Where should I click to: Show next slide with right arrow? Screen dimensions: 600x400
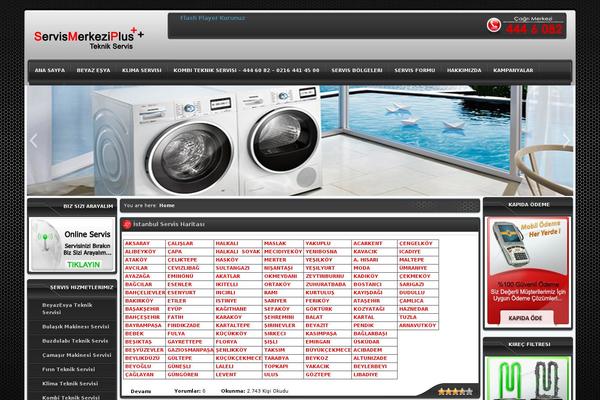click(566, 141)
